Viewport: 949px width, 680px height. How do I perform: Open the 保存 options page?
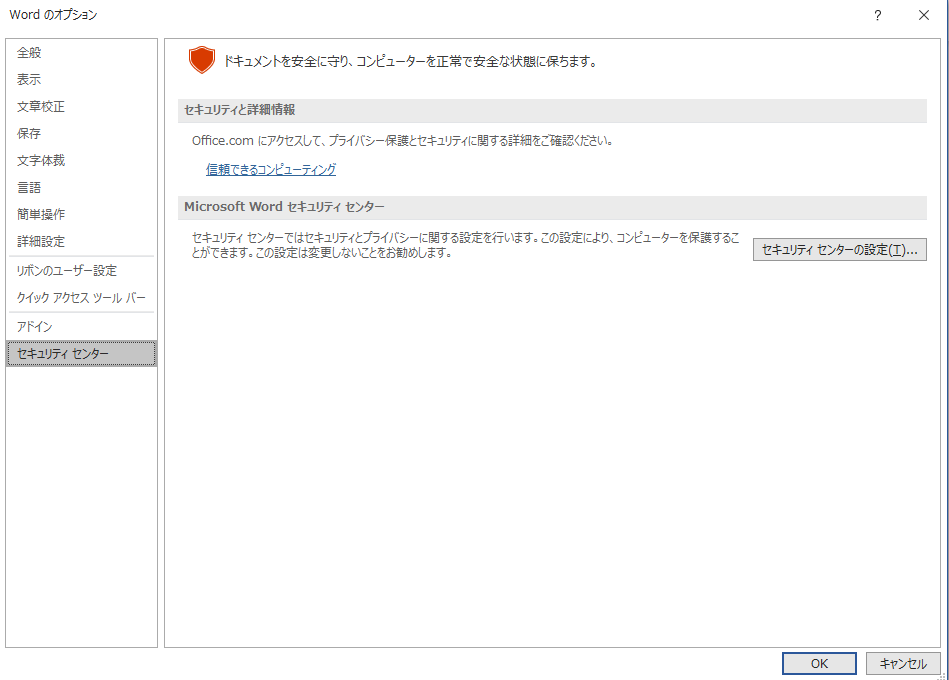(81, 133)
